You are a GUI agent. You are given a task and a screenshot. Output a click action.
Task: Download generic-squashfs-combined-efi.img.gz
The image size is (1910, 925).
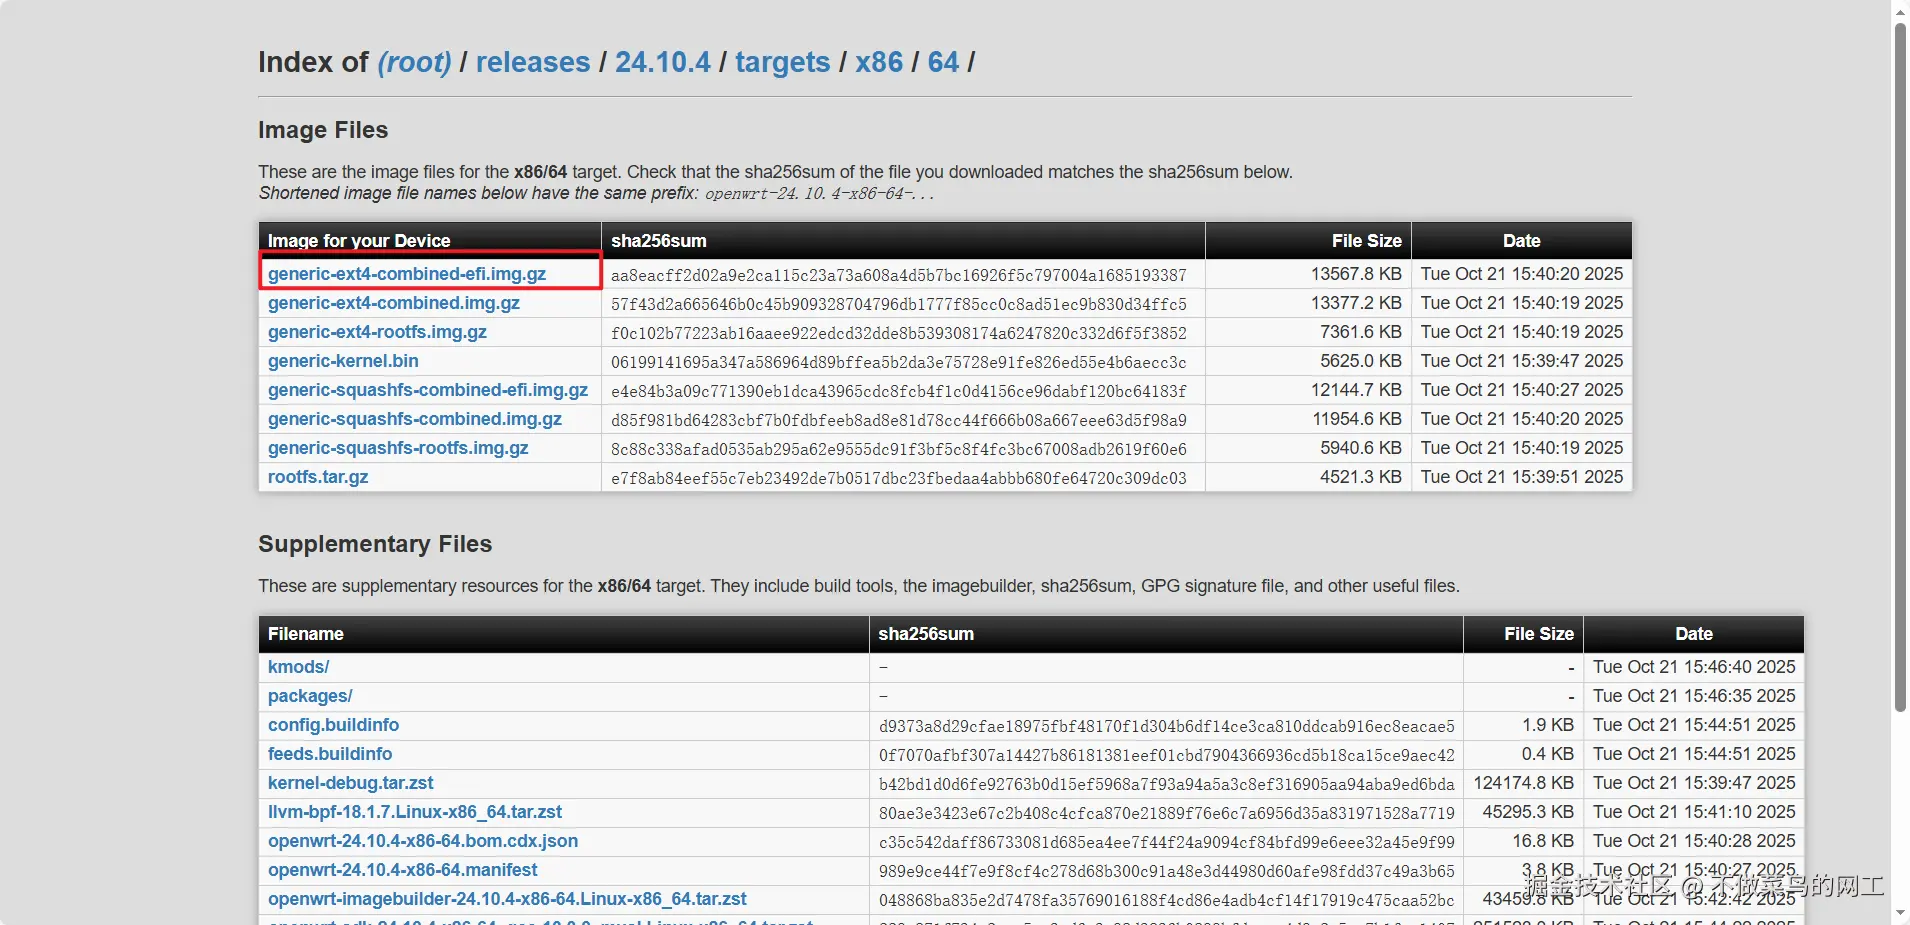(x=428, y=390)
